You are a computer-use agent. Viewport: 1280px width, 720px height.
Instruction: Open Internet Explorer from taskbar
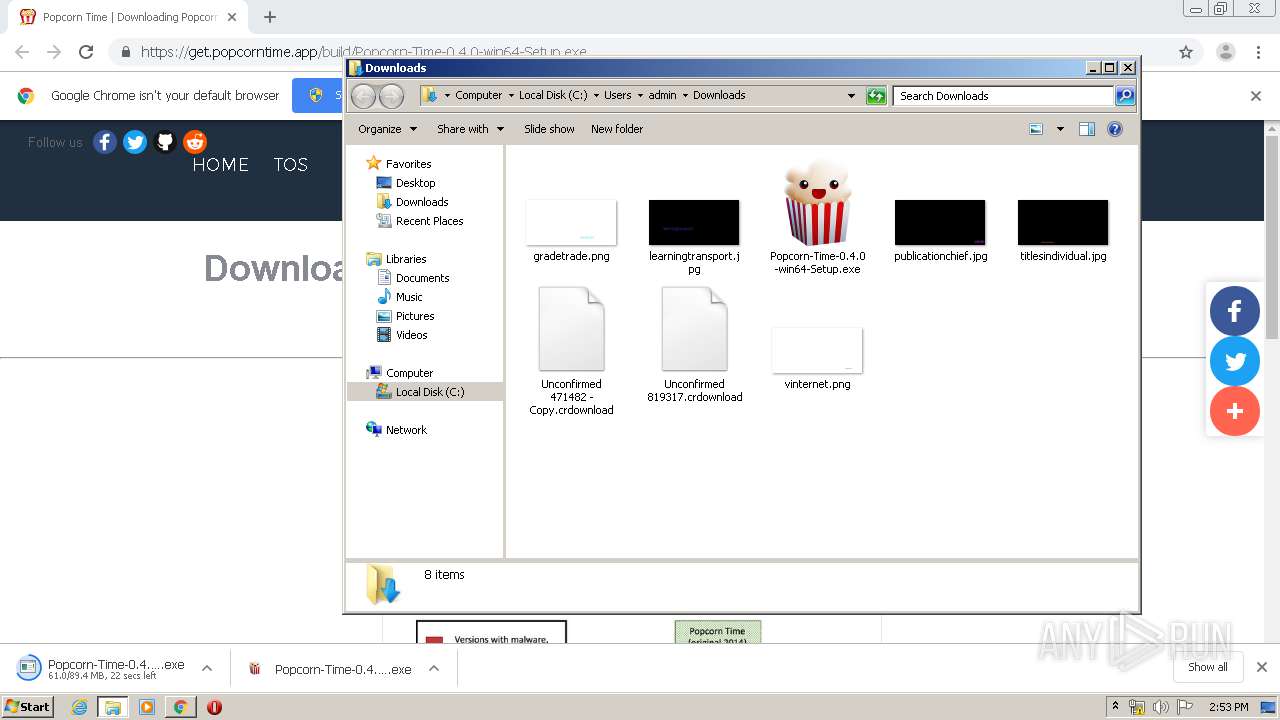(80, 707)
